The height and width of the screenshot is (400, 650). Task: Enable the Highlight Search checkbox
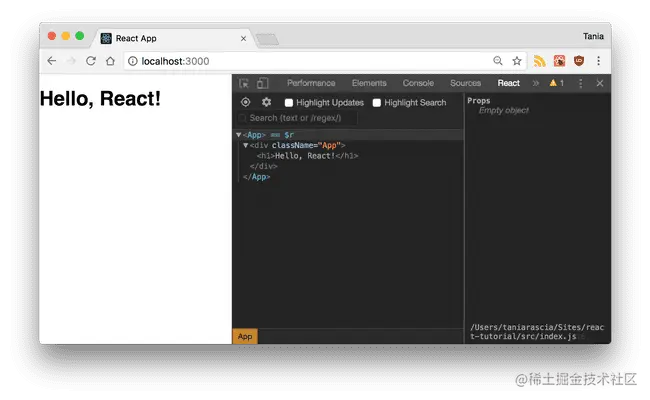click(x=377, y=103)
